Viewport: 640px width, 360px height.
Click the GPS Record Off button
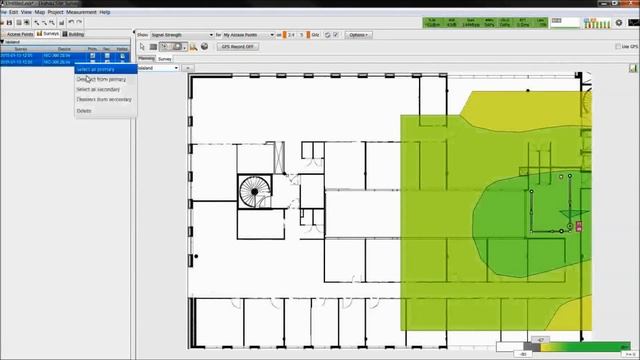[x=238, y=47]
